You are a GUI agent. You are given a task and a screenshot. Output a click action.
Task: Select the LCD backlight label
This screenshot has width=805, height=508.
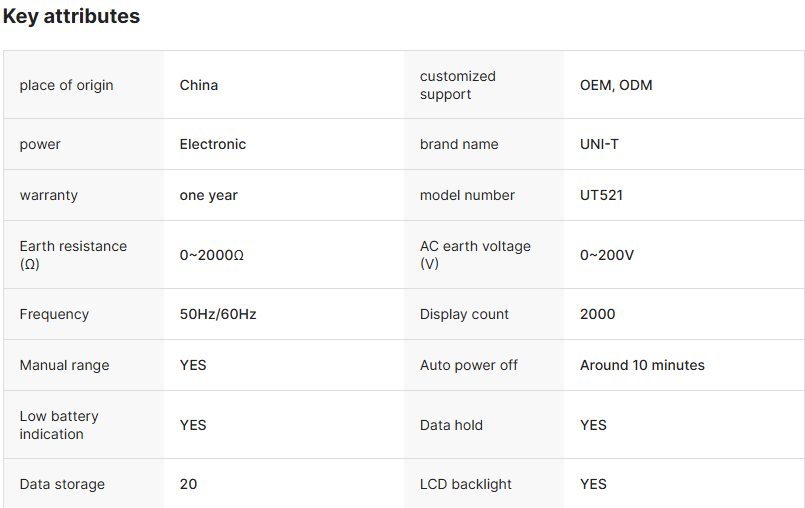(466, 484)
